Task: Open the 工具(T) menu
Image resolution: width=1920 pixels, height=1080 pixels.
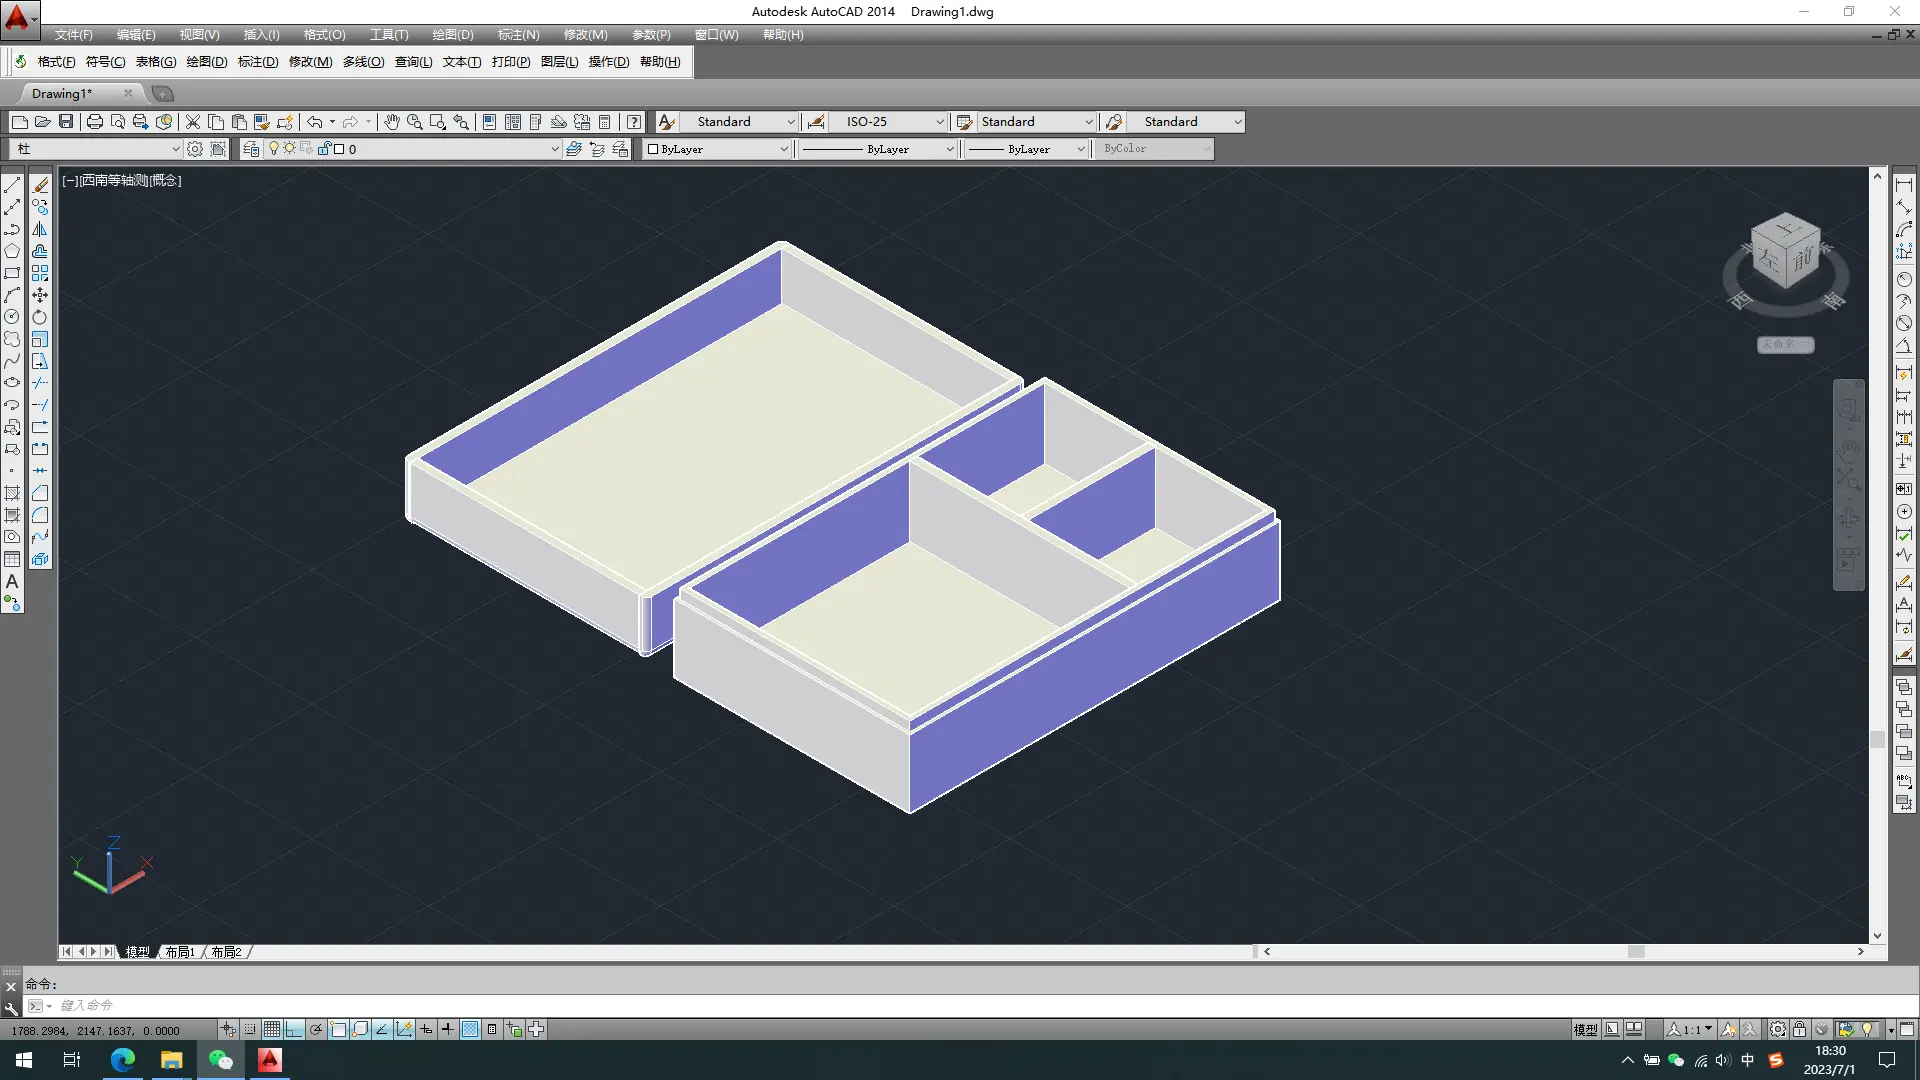Action: [x=389, y=35]
